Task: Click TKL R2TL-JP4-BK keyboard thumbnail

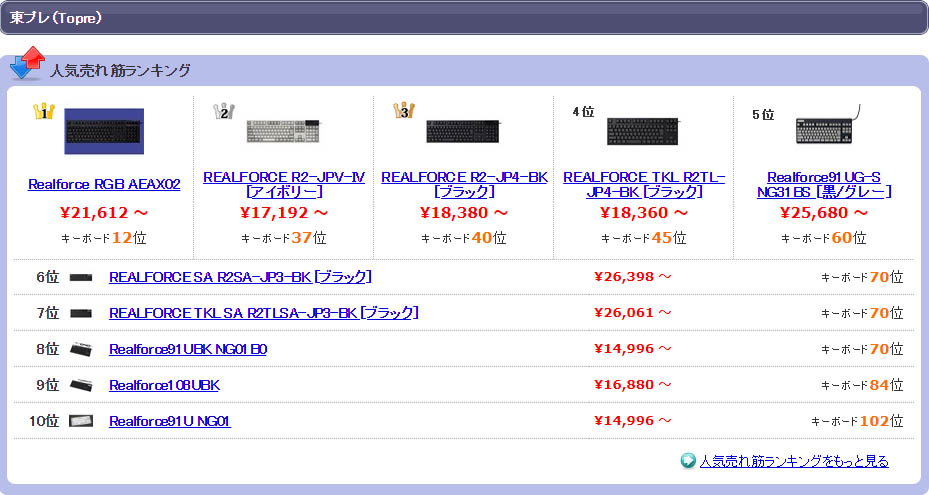Action: tap(643, 131)
